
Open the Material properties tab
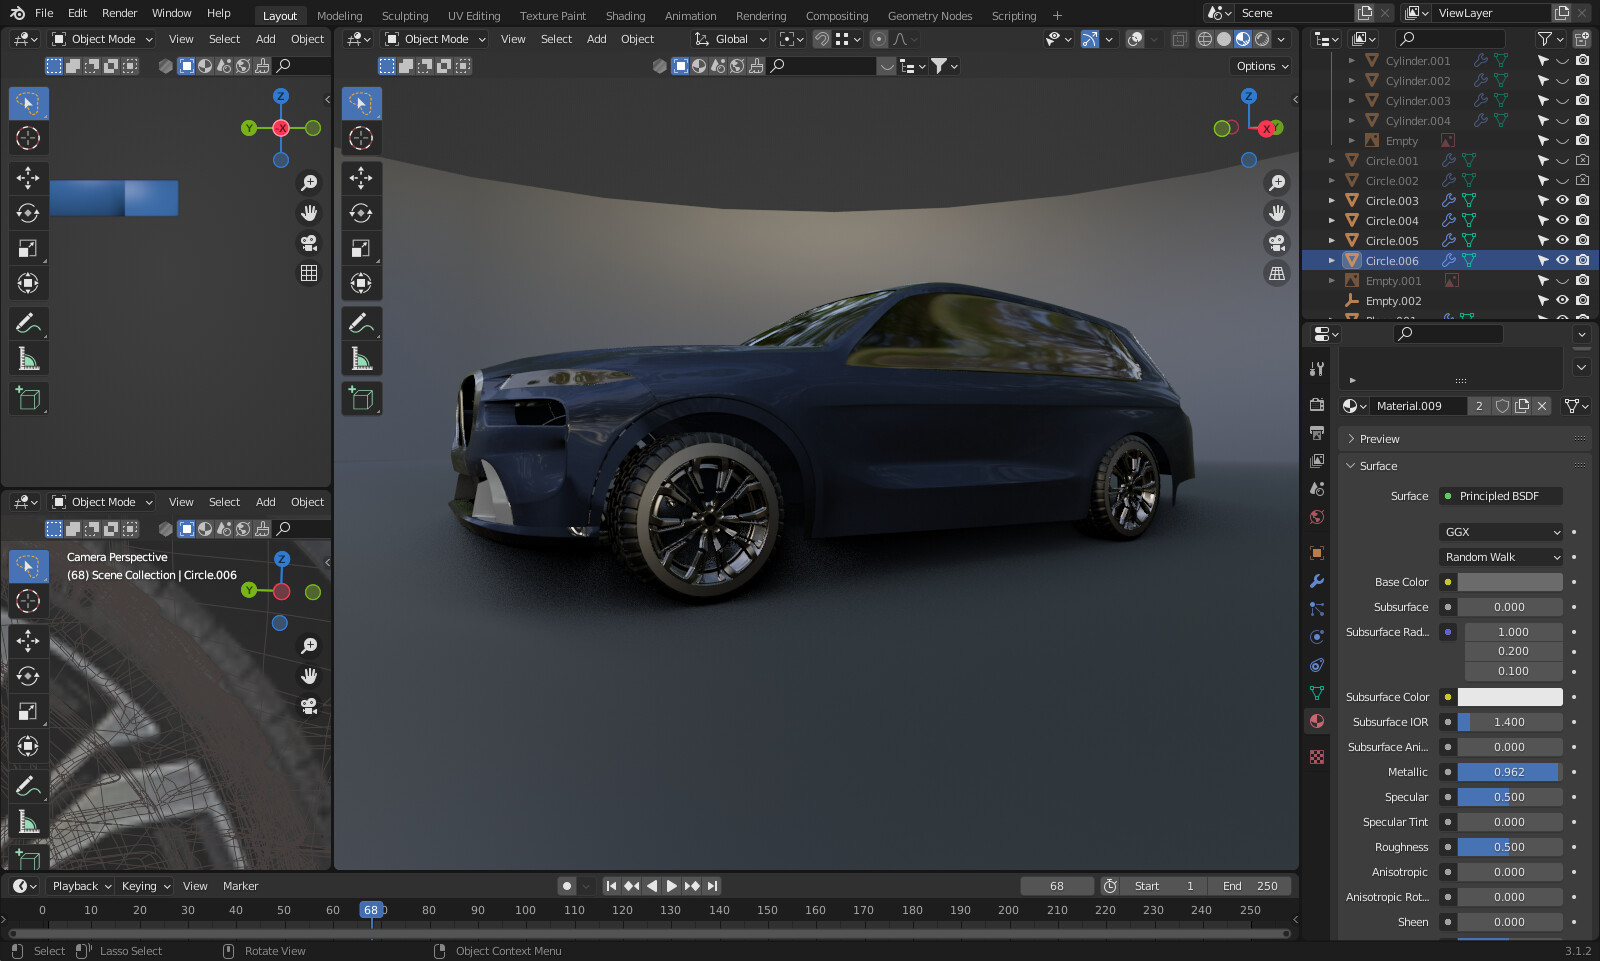point(1317,721)
